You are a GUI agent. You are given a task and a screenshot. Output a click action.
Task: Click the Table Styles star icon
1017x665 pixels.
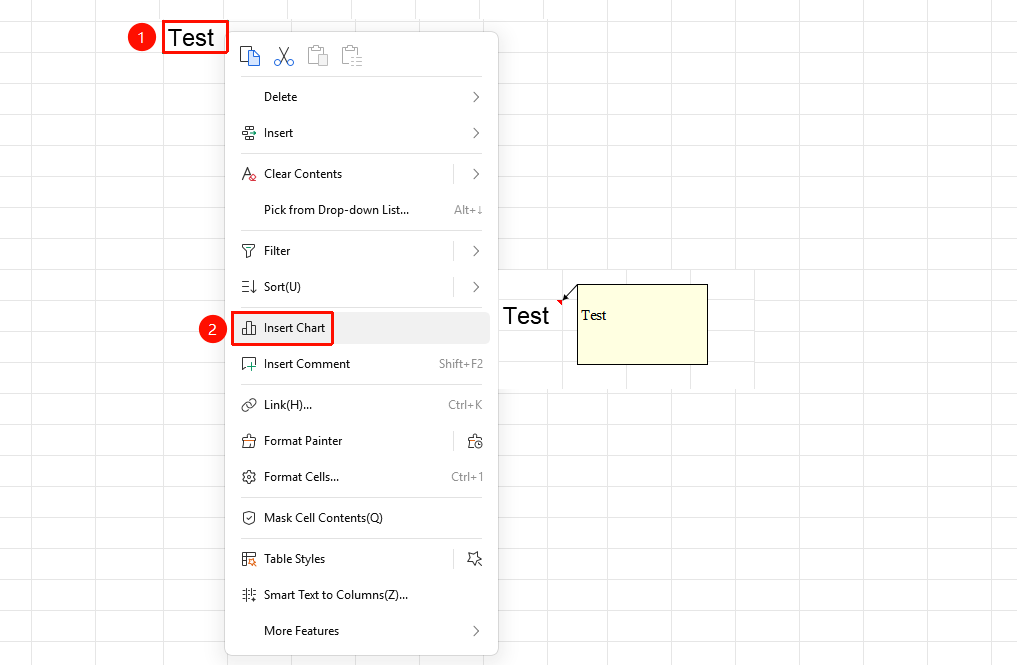[x=475, y=559]
